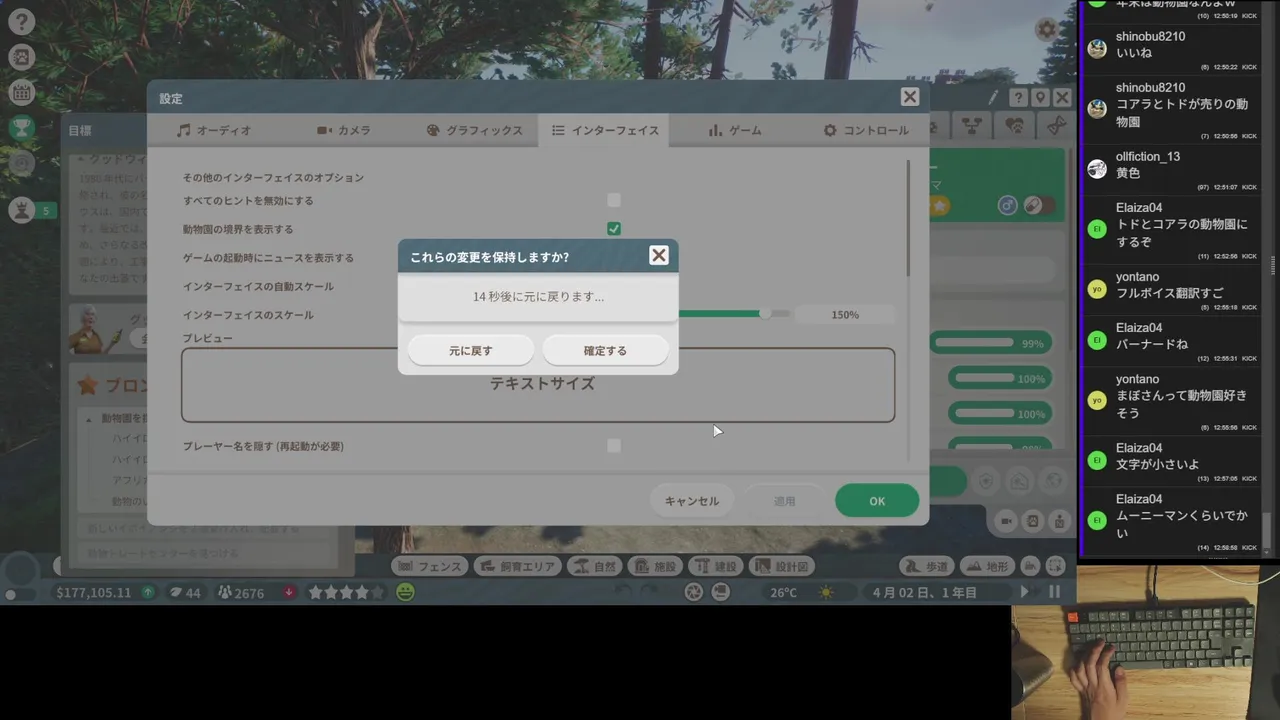Adjust the インターフェイスのスケール slider handle
This screenshot has height=720, width=1280.
click(765, 314)
